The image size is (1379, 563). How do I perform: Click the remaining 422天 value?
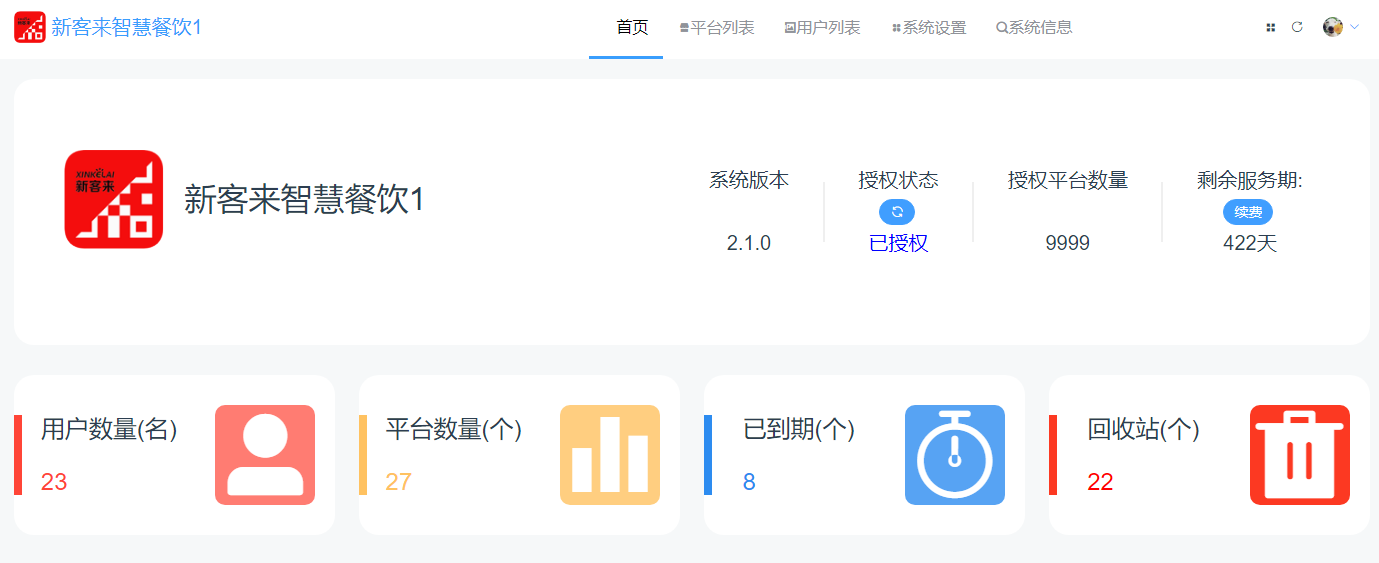pyautogui.click(x=1250, y=243)
